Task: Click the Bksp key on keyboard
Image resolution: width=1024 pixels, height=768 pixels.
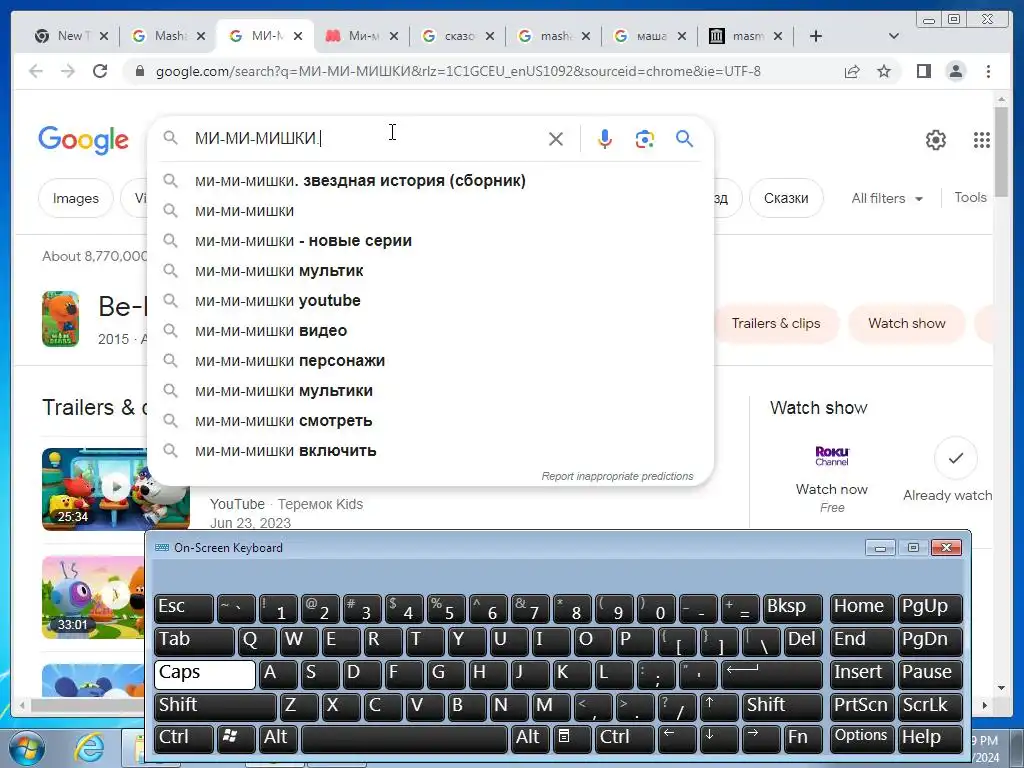Action: [792, 608]
